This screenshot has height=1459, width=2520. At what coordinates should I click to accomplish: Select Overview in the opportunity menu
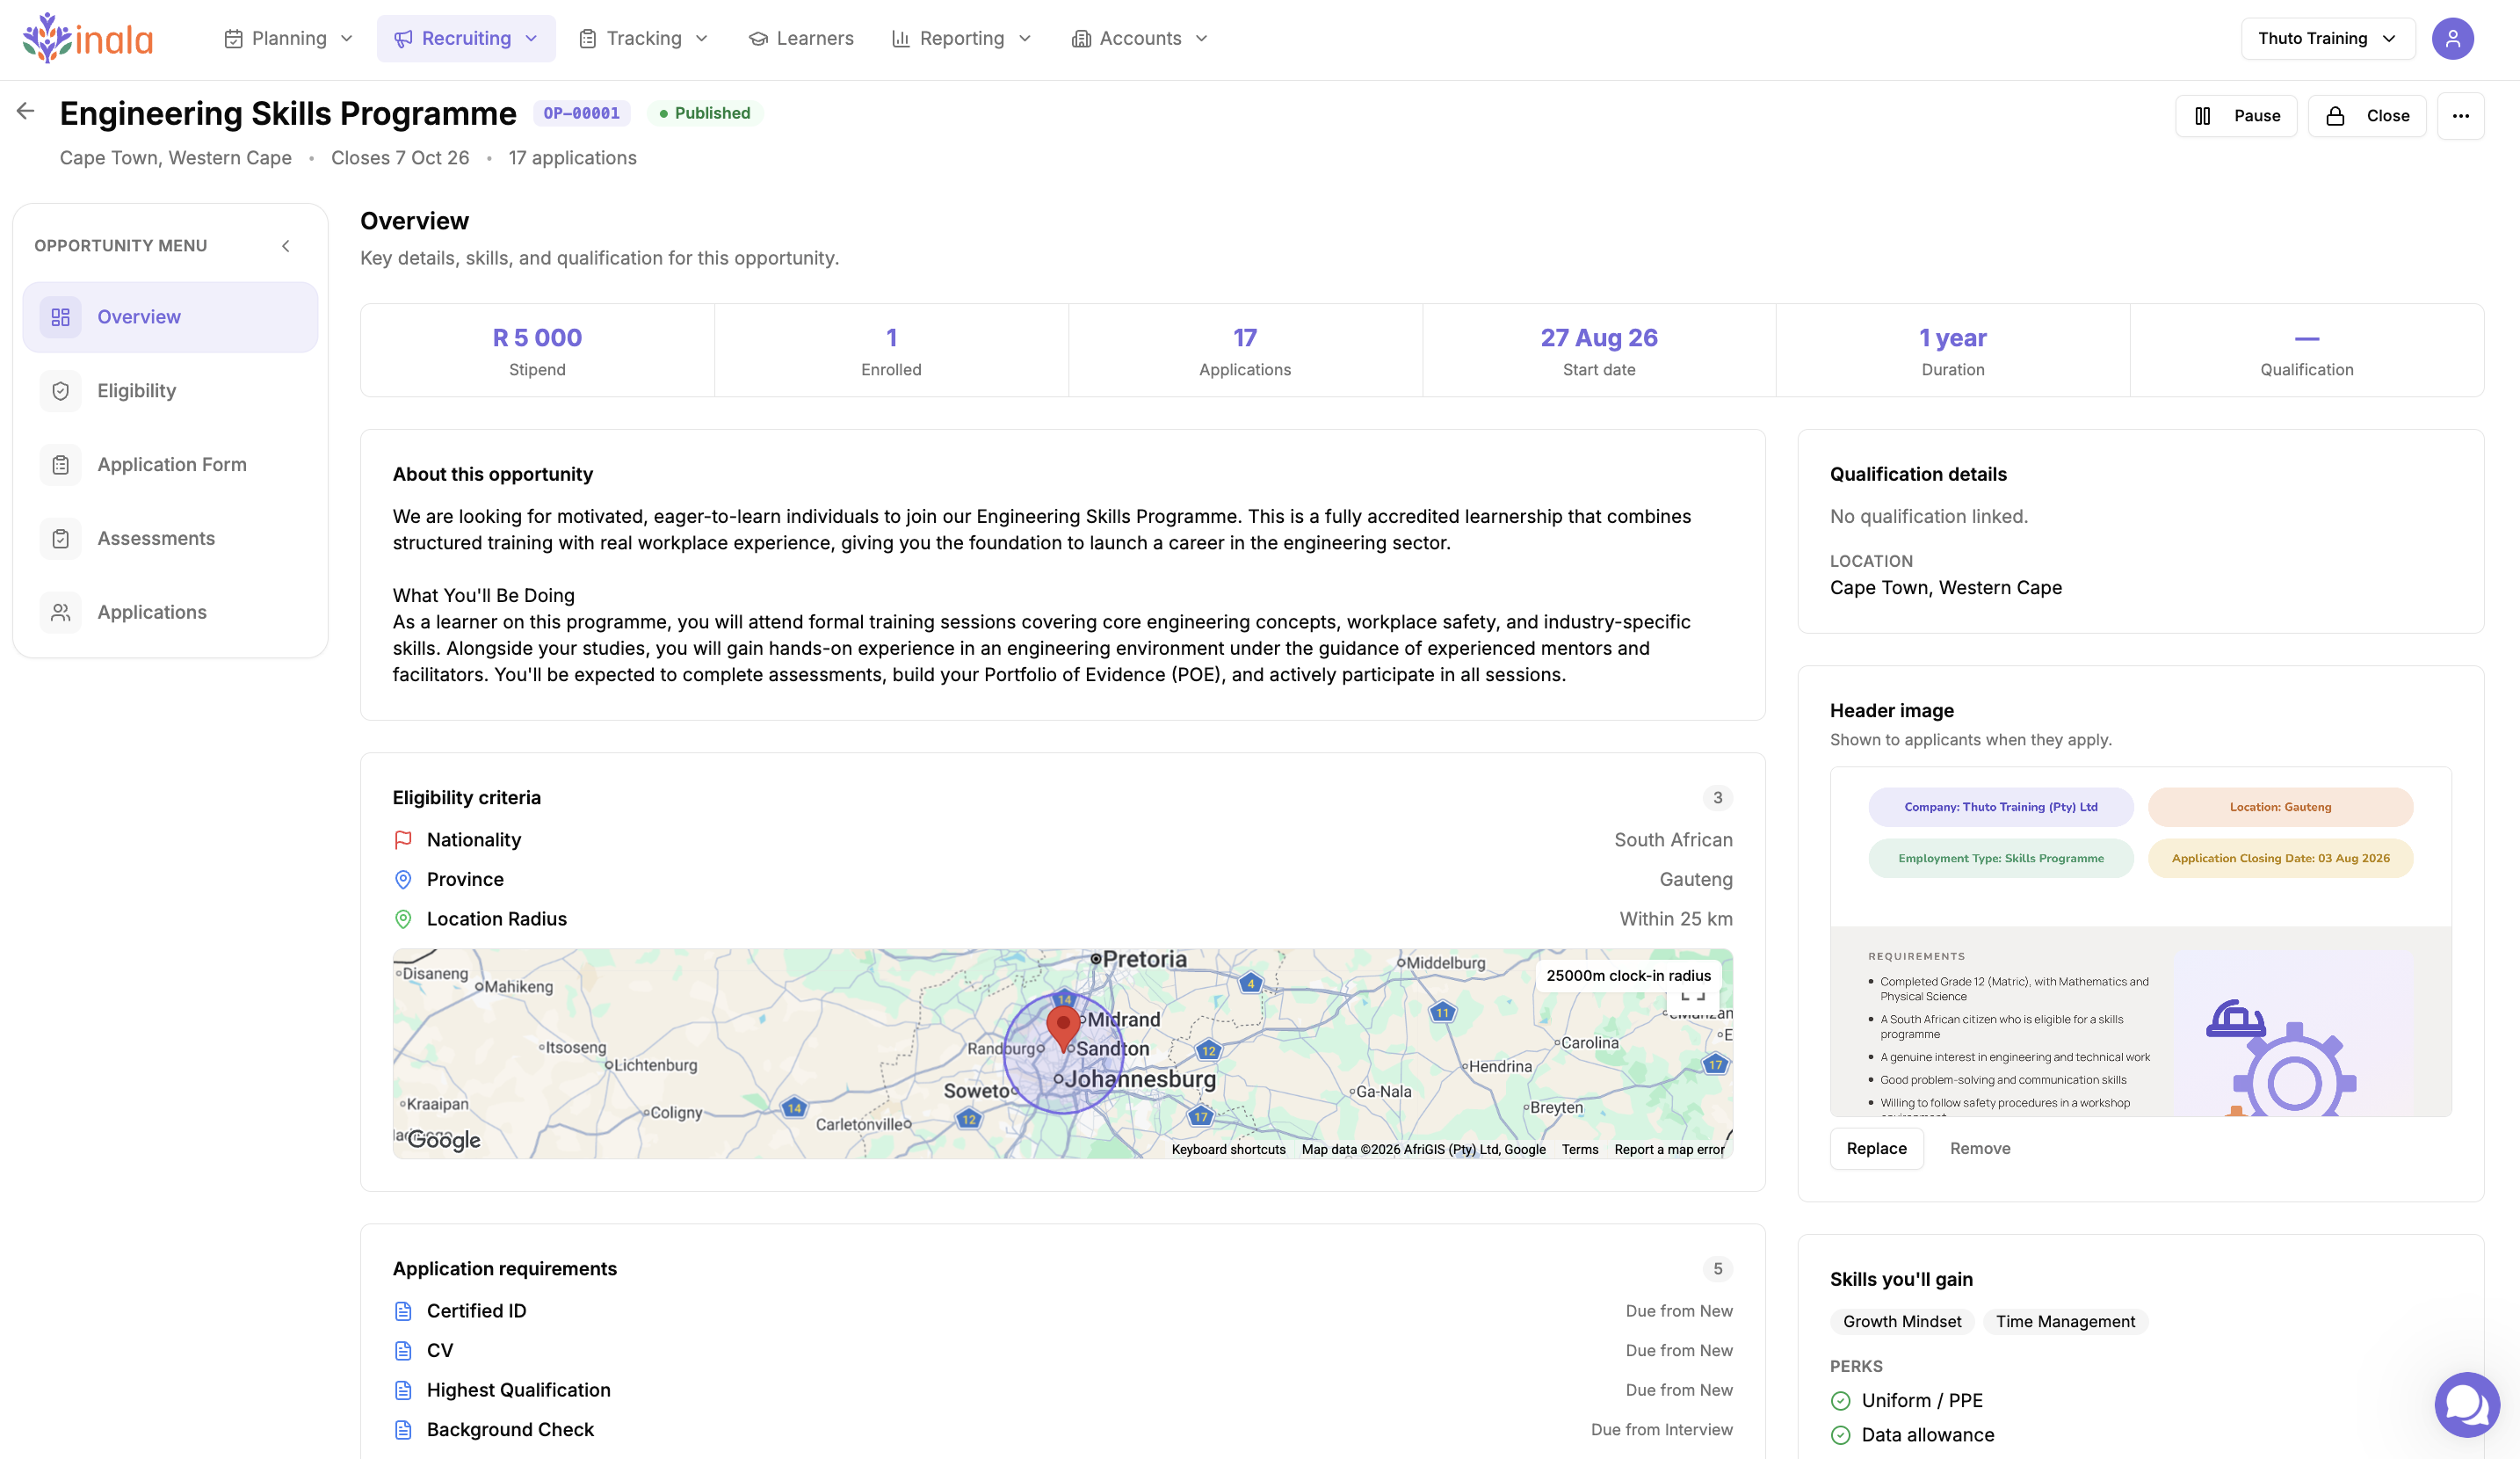tap(170, 317)
